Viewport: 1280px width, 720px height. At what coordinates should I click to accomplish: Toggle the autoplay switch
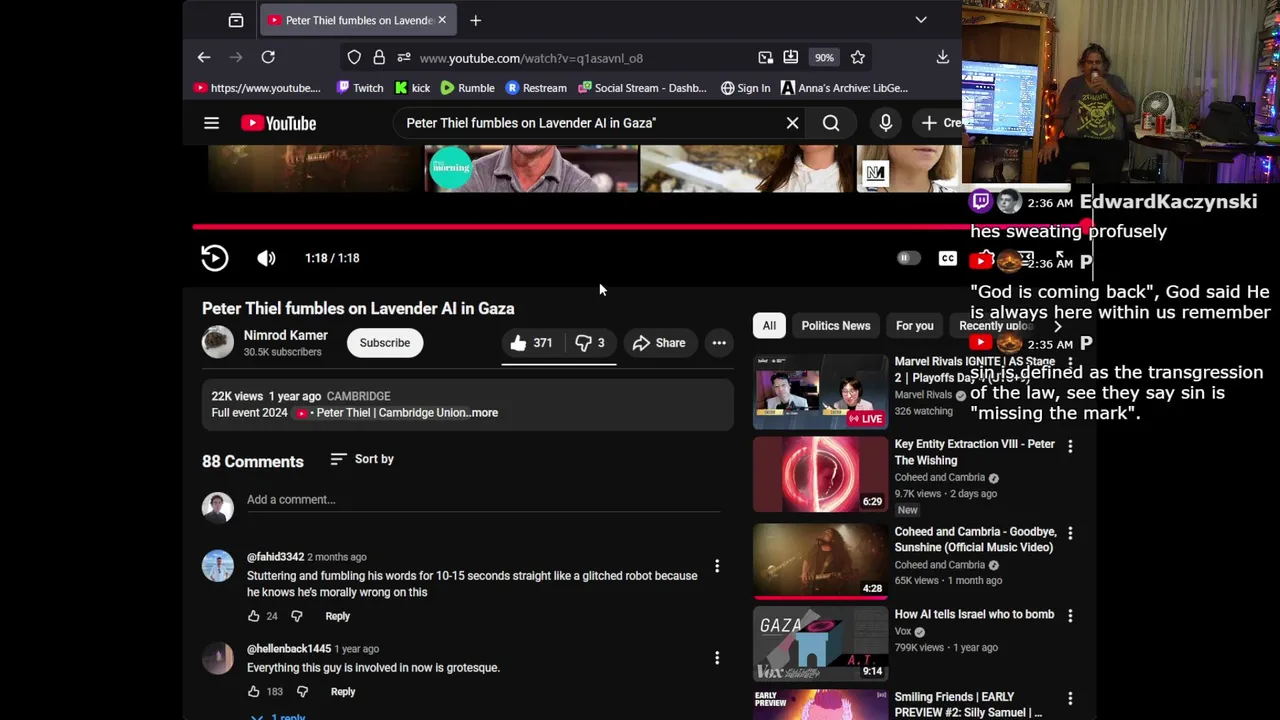[907, 258]
